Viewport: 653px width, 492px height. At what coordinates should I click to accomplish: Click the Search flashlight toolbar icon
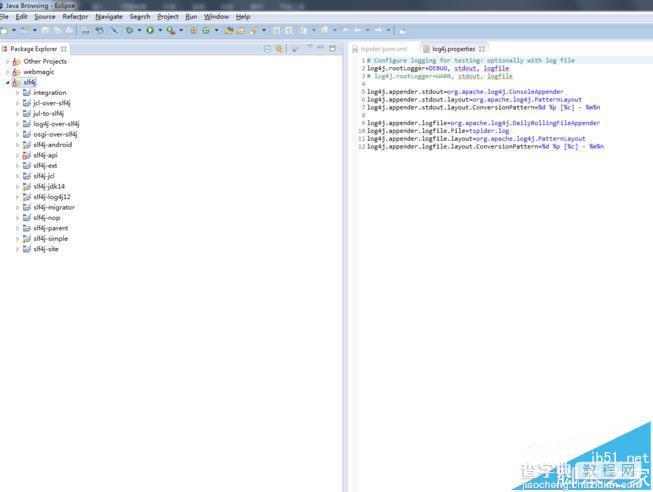(x=254, y=30)
